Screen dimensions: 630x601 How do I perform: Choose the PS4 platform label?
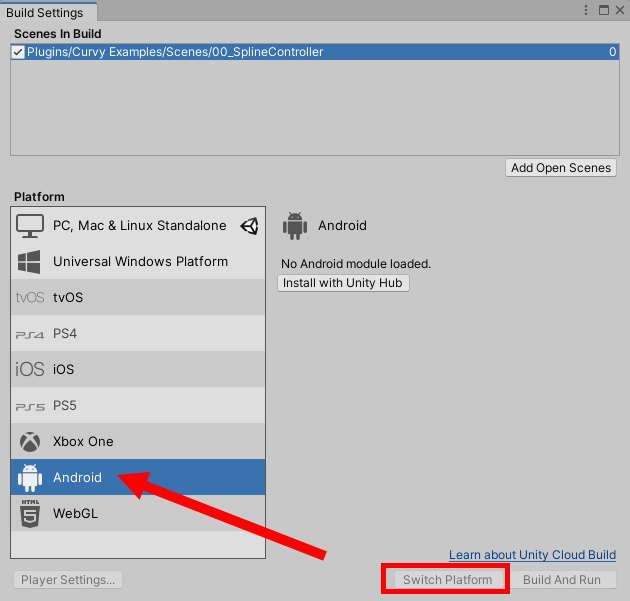coord(65,334)
